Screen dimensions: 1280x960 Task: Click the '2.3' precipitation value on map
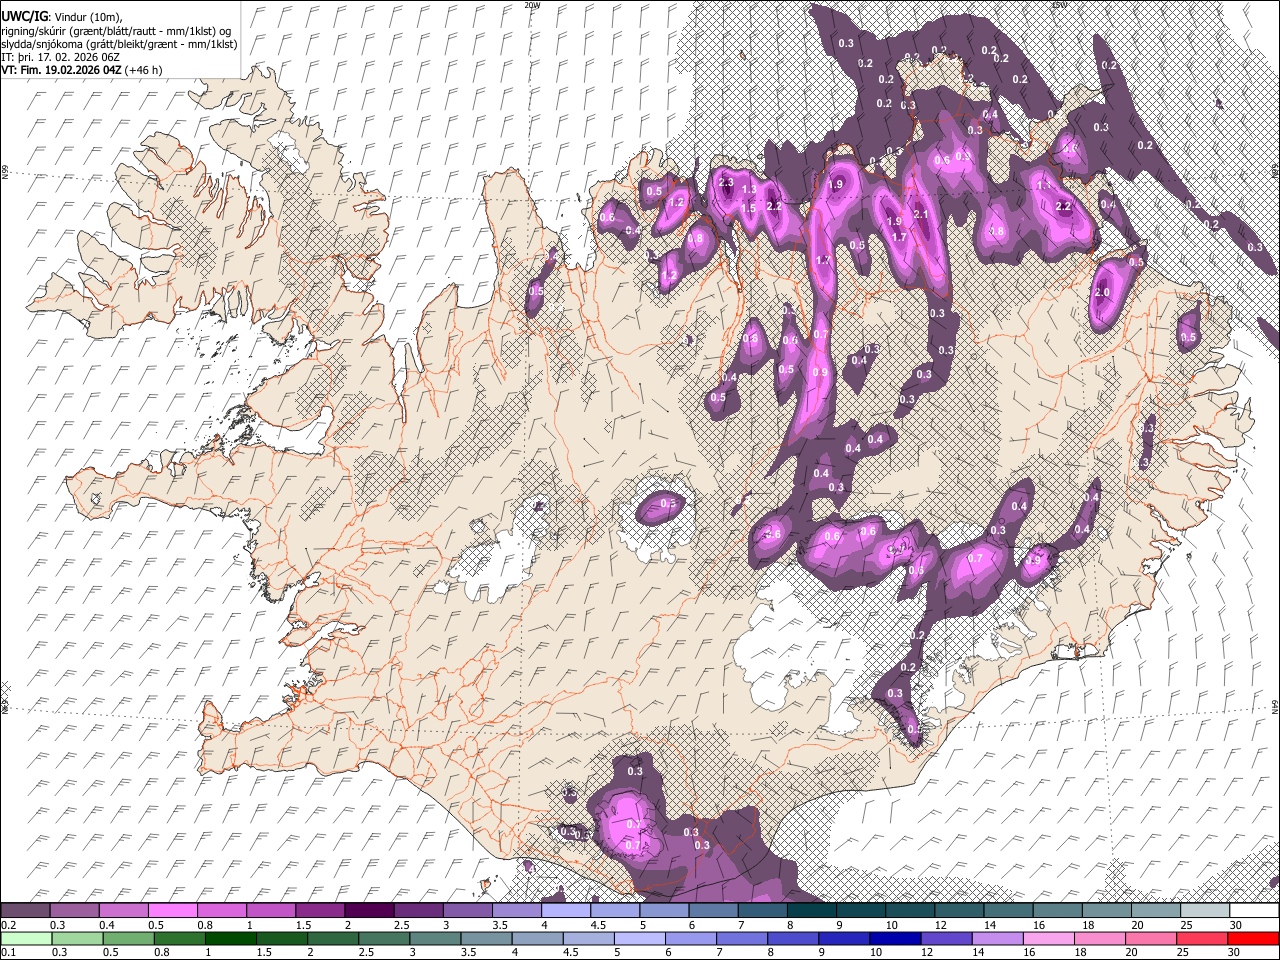click(727, 183)
